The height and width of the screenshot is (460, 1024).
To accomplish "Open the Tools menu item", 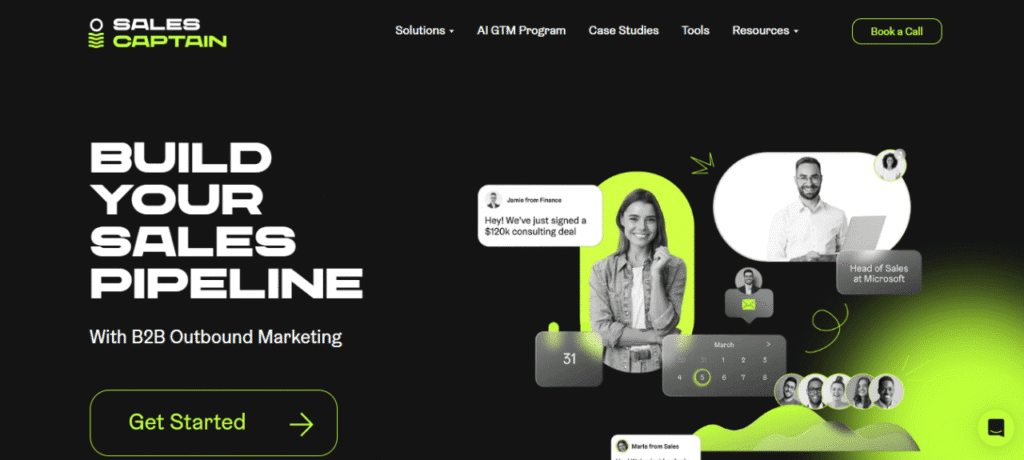I will click(x=696, y=31).
